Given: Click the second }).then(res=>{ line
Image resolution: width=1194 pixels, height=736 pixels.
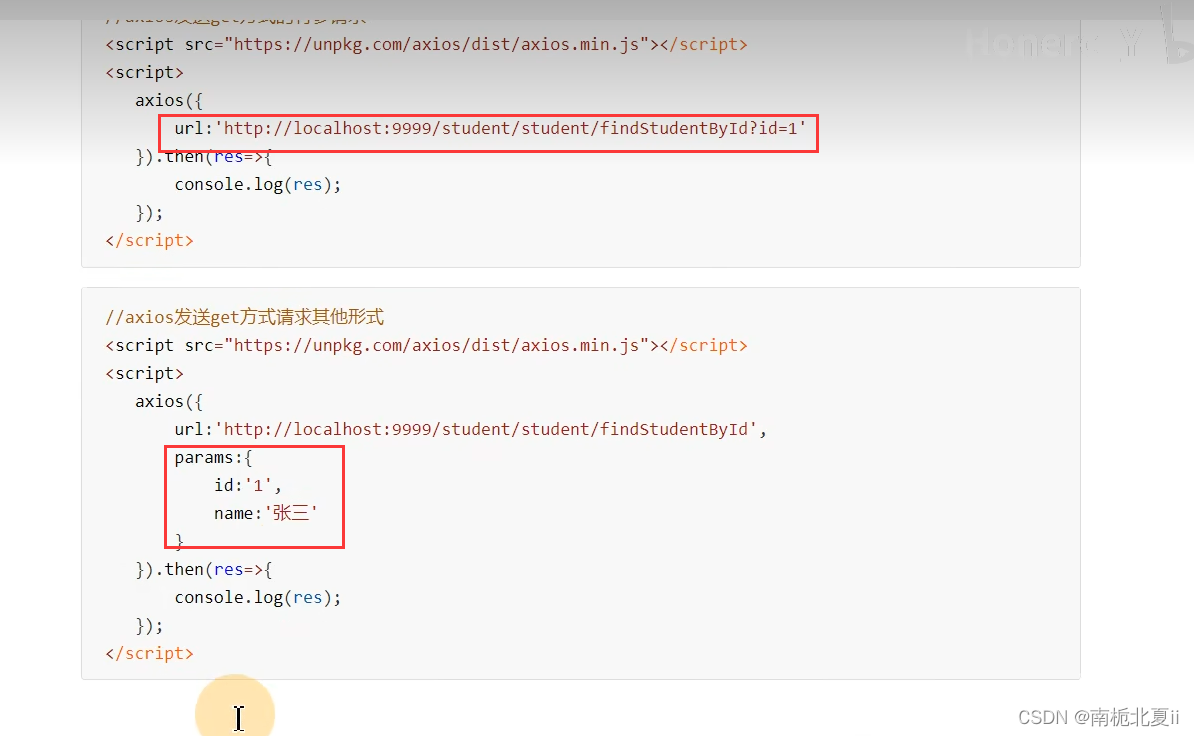Looking at the screenshot, I should pos(203,569).
